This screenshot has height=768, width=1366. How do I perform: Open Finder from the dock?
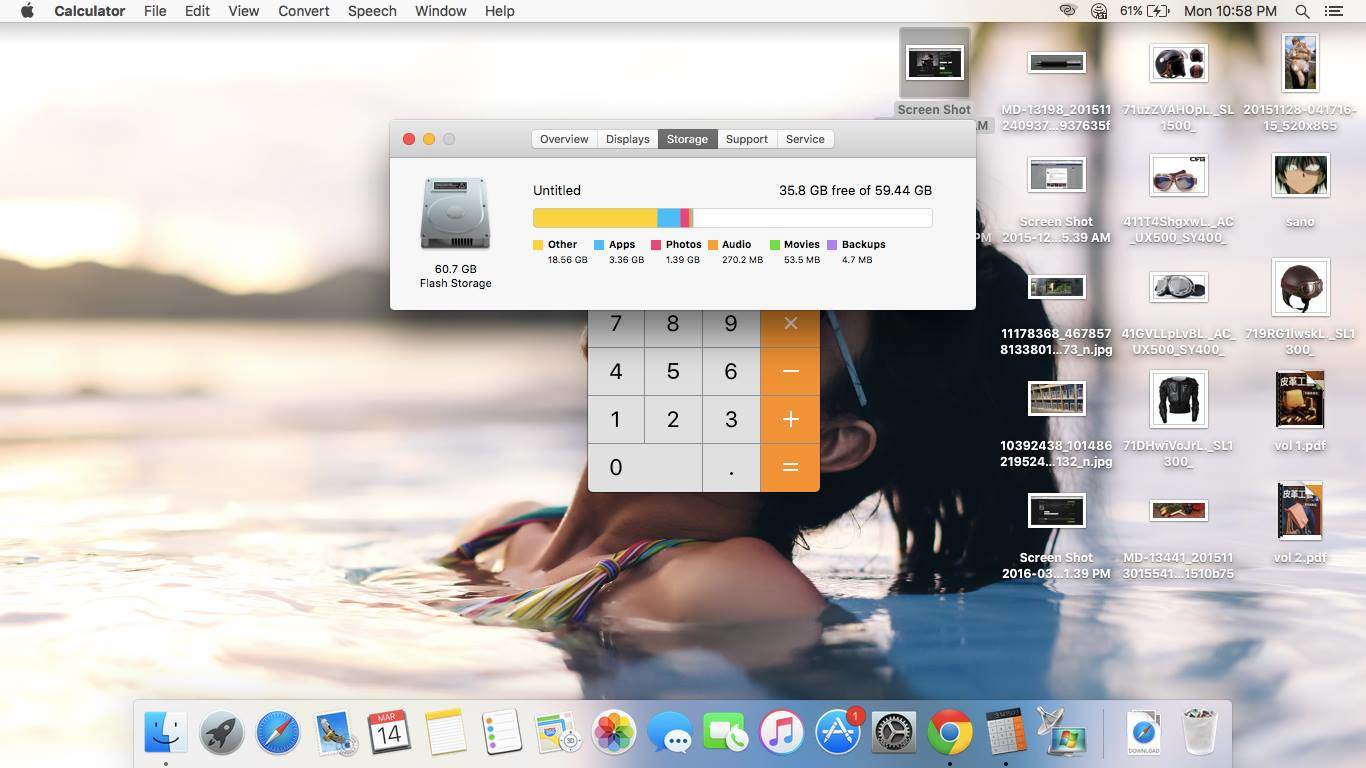pos(165,733)
